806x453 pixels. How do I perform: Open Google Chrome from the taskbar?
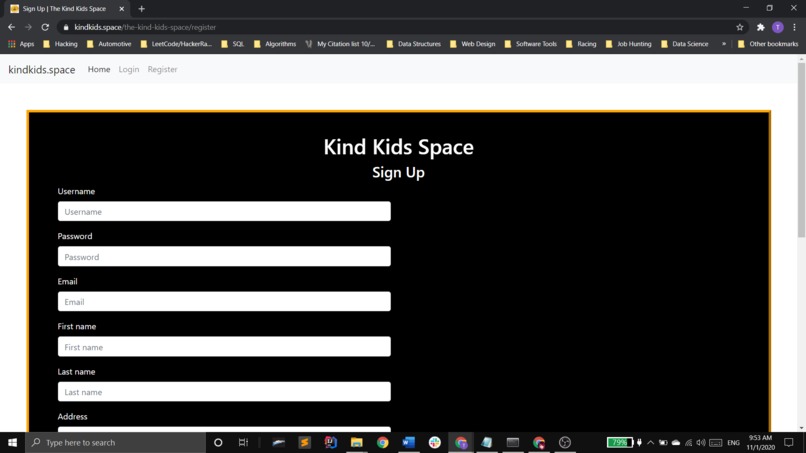(382, 442)
